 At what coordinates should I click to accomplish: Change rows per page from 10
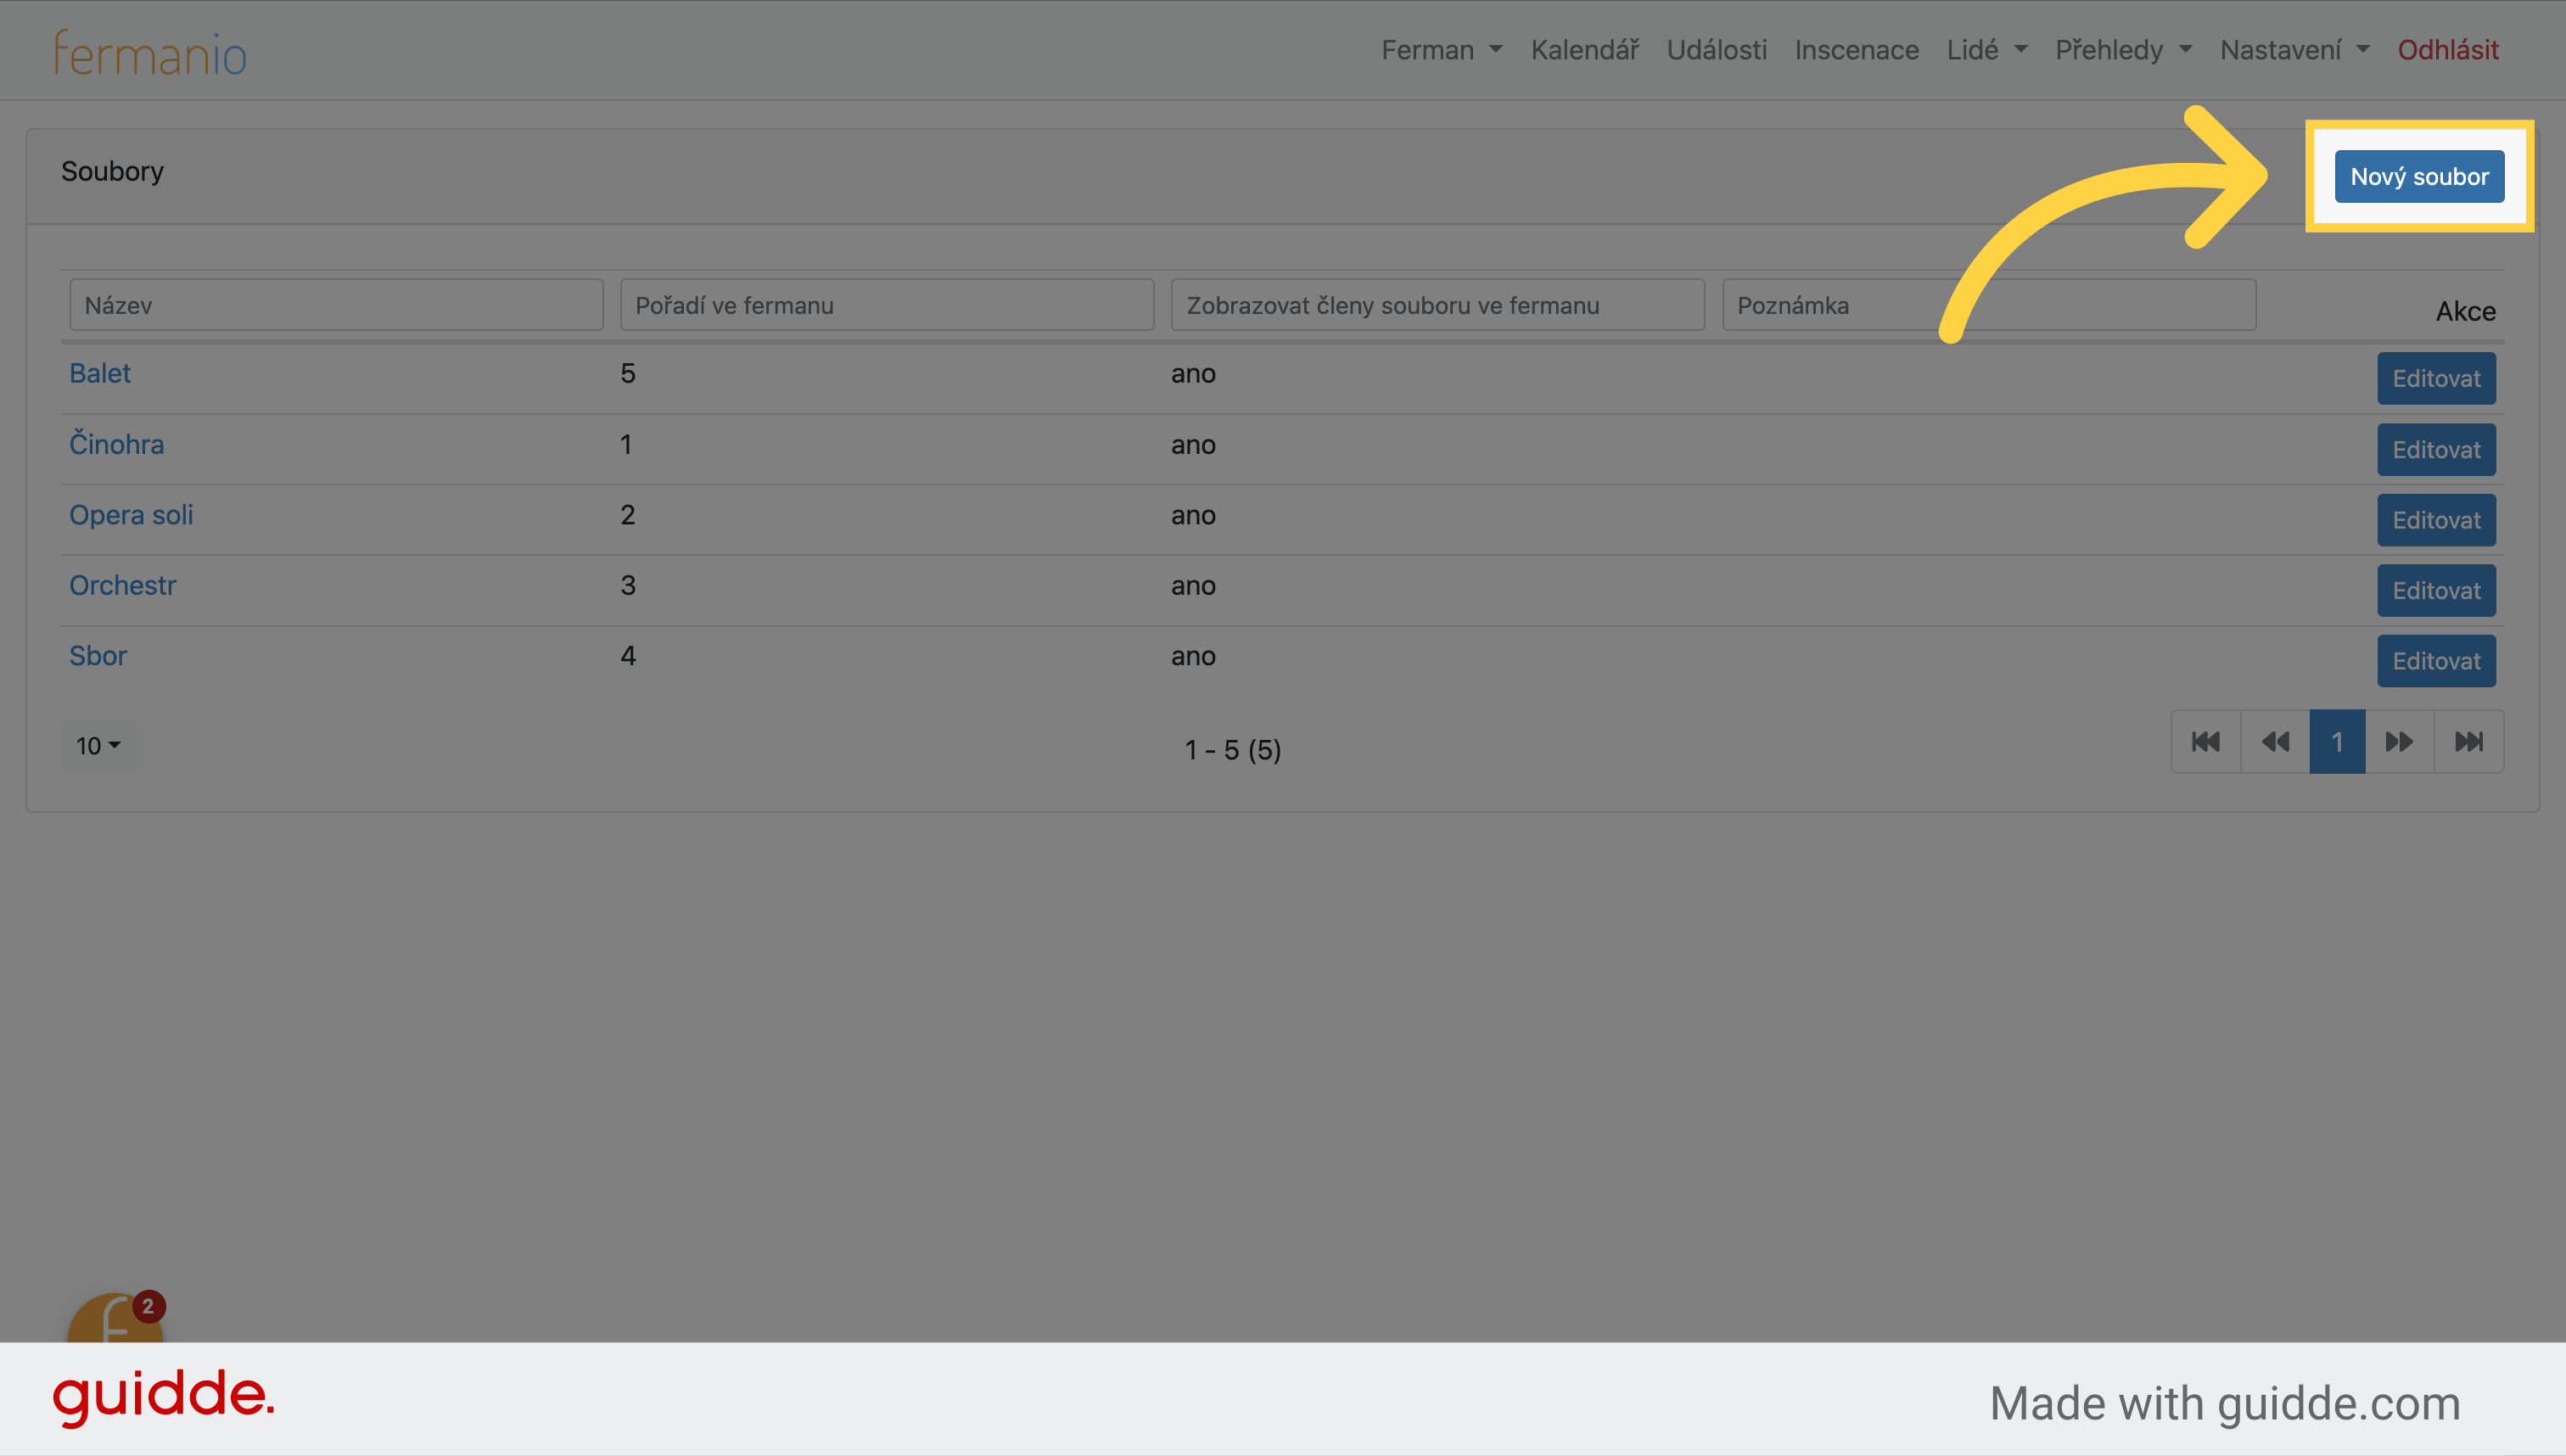(x=98, y=746)
